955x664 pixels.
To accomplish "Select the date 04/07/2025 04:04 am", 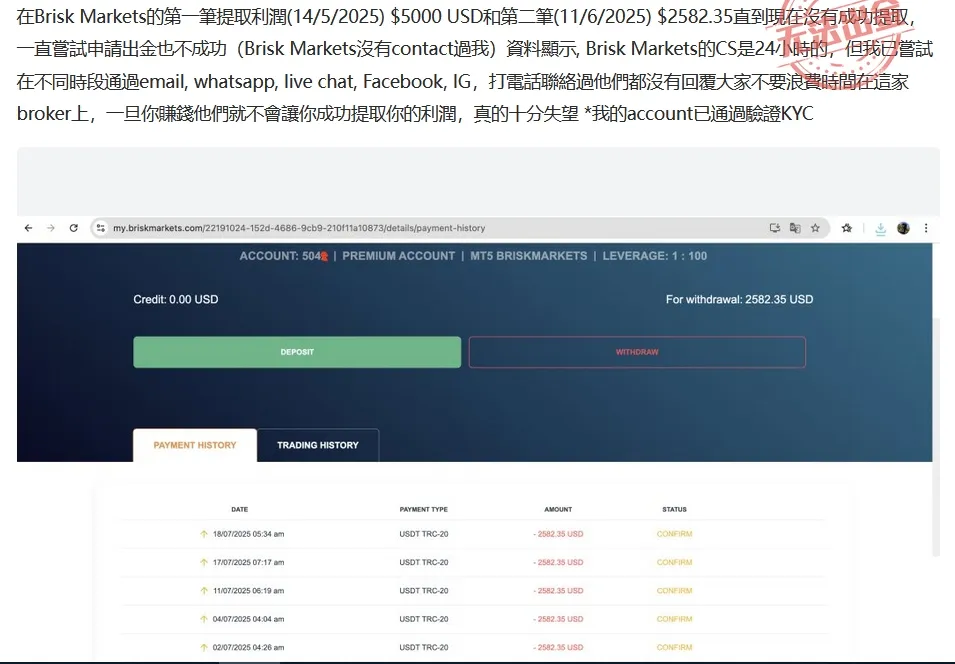I will click(248, 619).
